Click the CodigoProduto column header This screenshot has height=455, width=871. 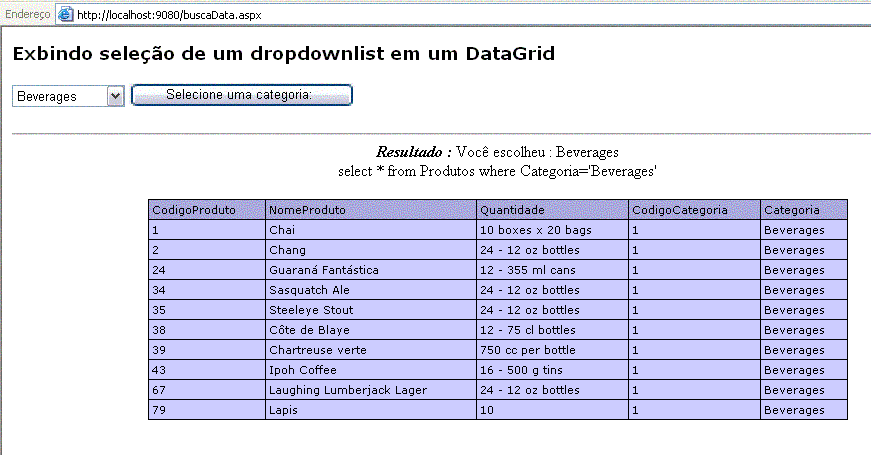point(207,210)
